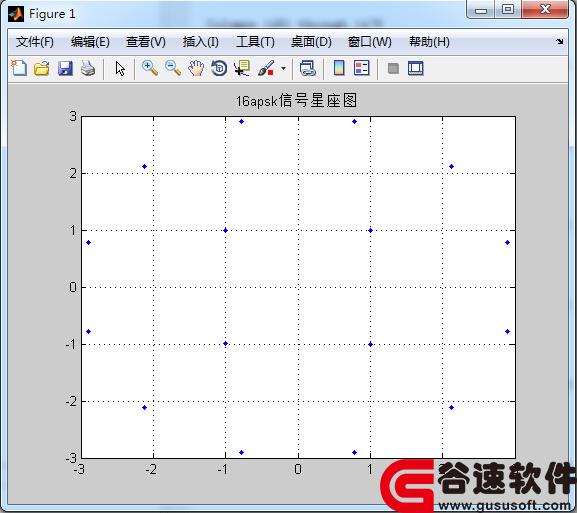The image size is (577, 513).
Task: Expand the brush color dropdown arrow
Action: (283, 68)
